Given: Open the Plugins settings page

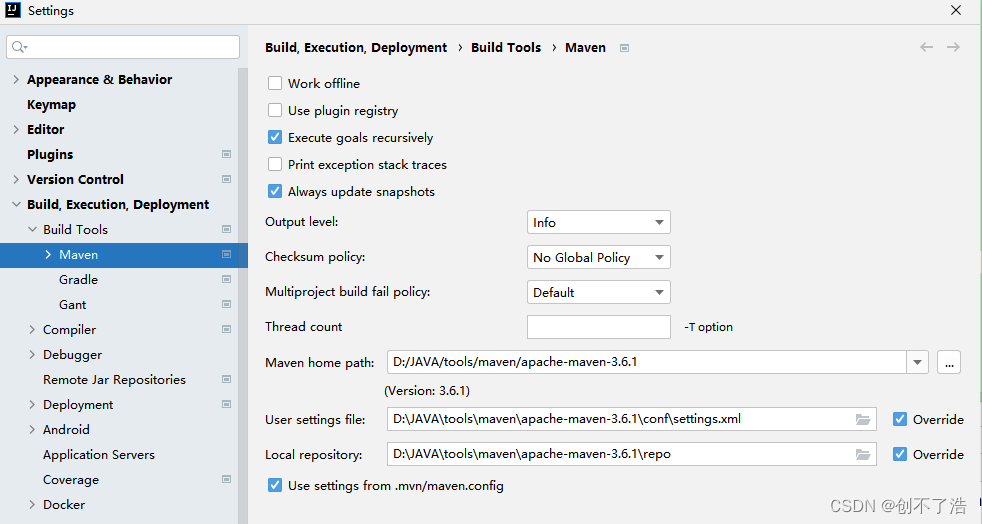Looking at the screenshot, I should pos(50,155).
